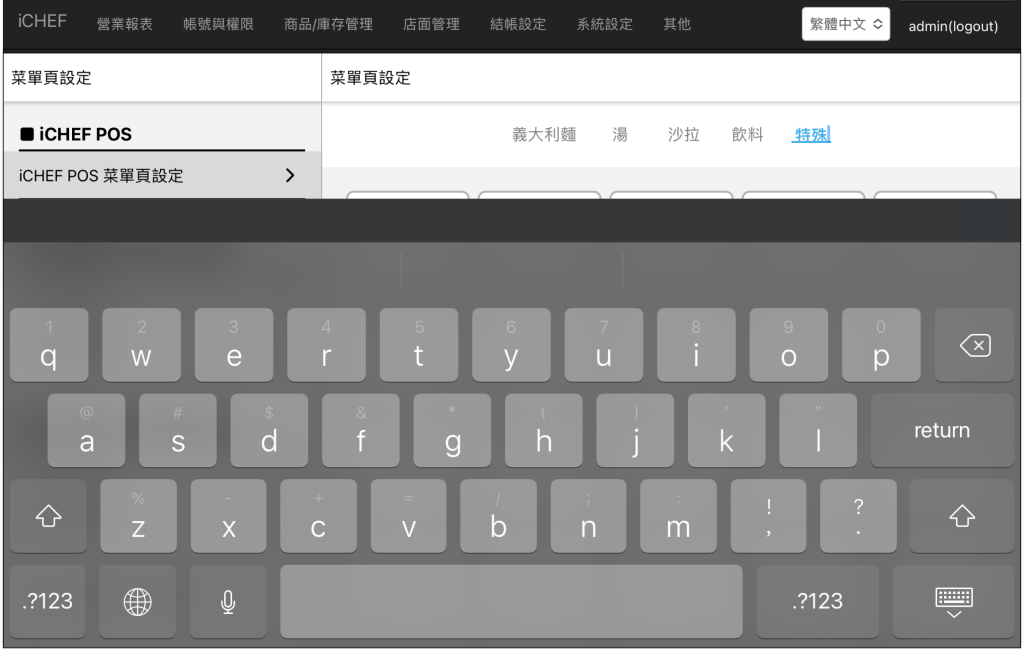Open the 營業報表 menu
Image resolution: width=1024 pixels, height=649 pixels.
pos(125,24)
